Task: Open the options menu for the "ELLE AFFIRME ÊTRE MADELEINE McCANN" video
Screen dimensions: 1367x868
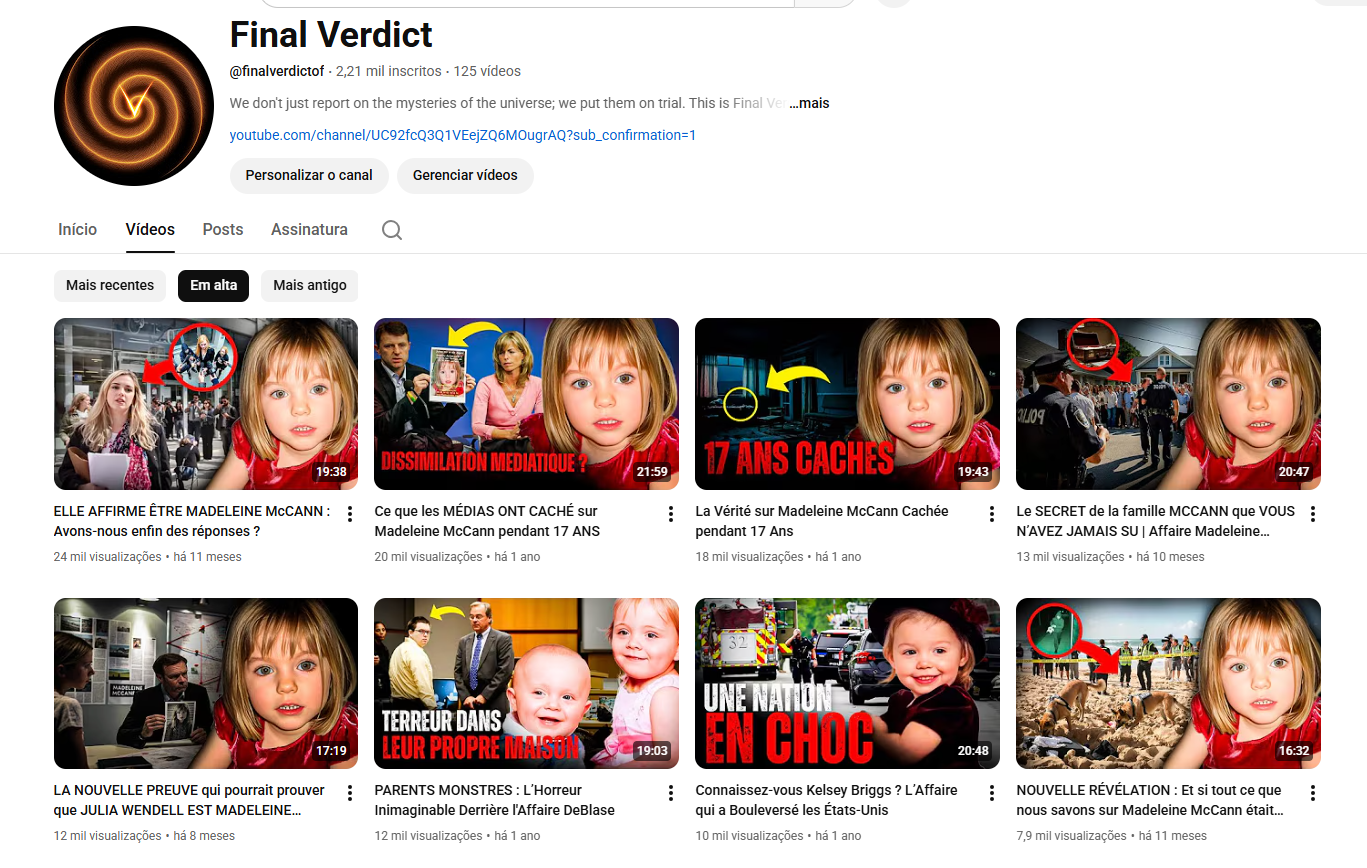Action: [348, 513]
